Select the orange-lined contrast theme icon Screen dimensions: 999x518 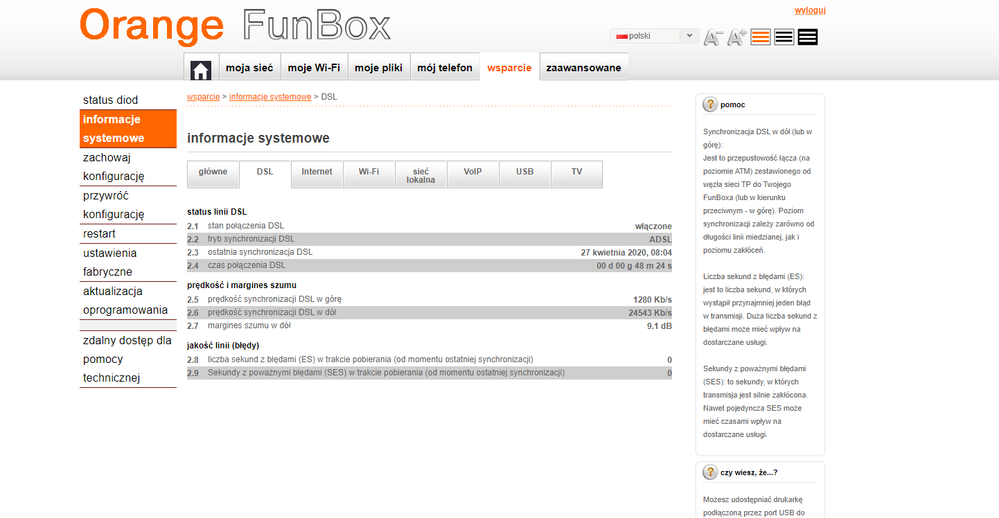[x=761, y=37]
